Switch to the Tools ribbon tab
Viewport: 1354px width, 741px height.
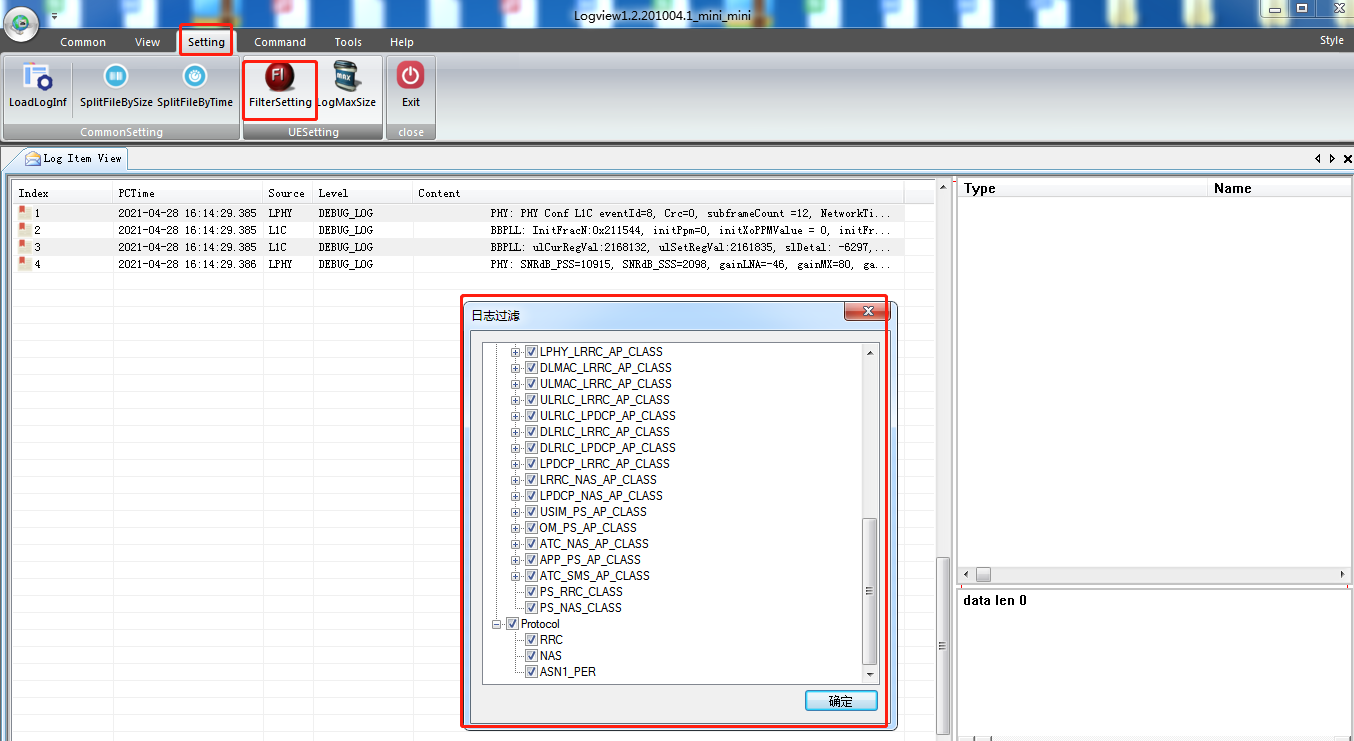click(348, 42)
